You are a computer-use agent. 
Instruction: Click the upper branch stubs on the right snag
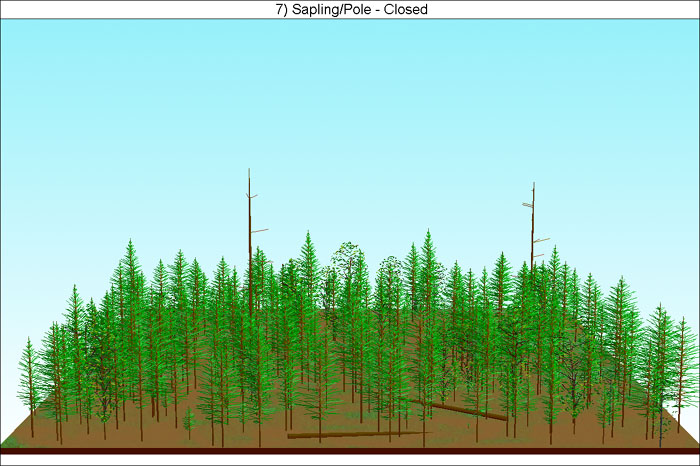(528, 204)
